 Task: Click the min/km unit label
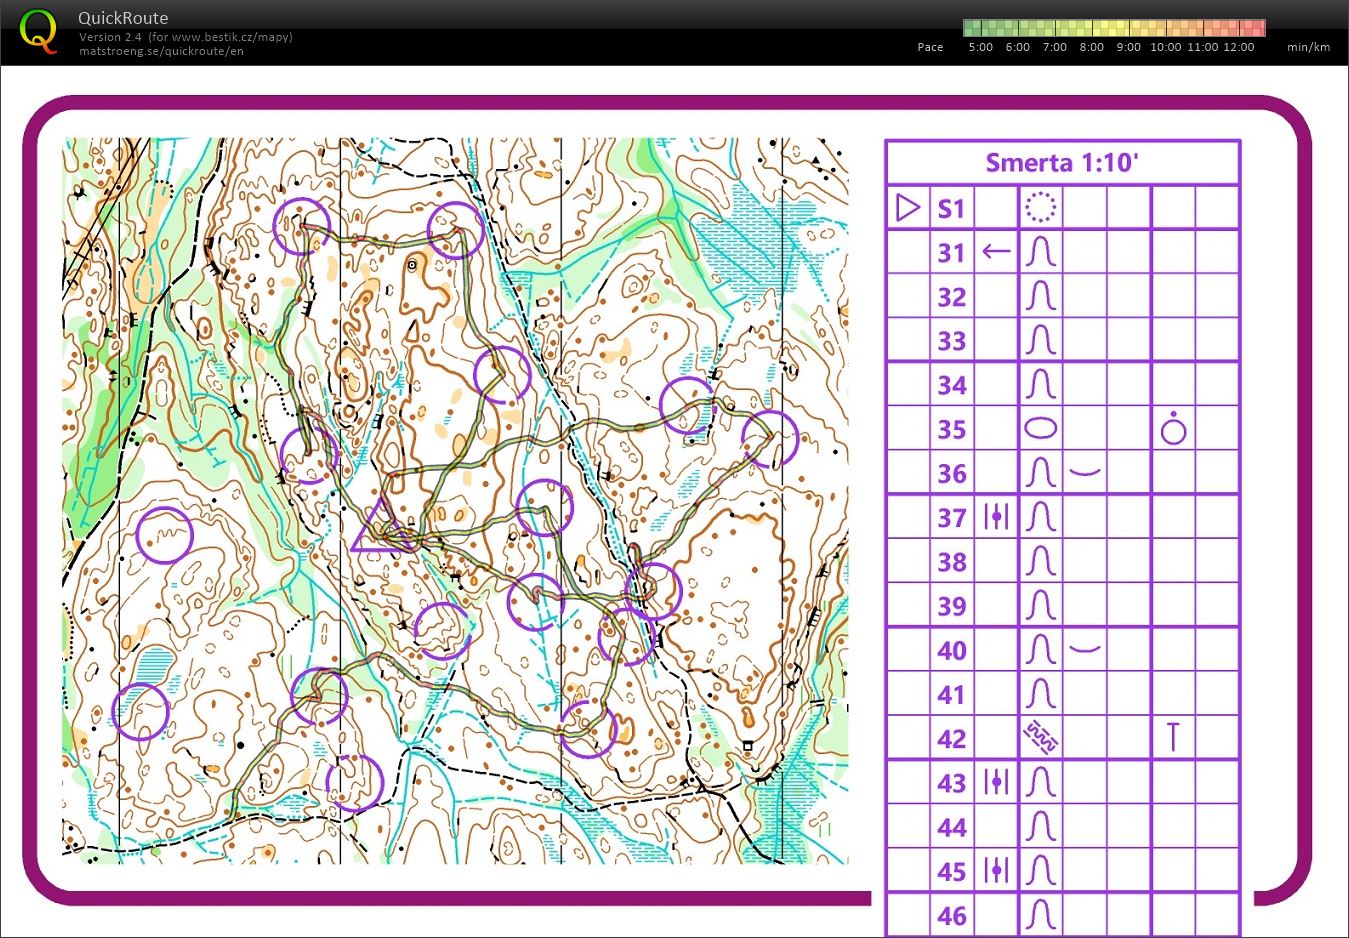pos(1308,47)
